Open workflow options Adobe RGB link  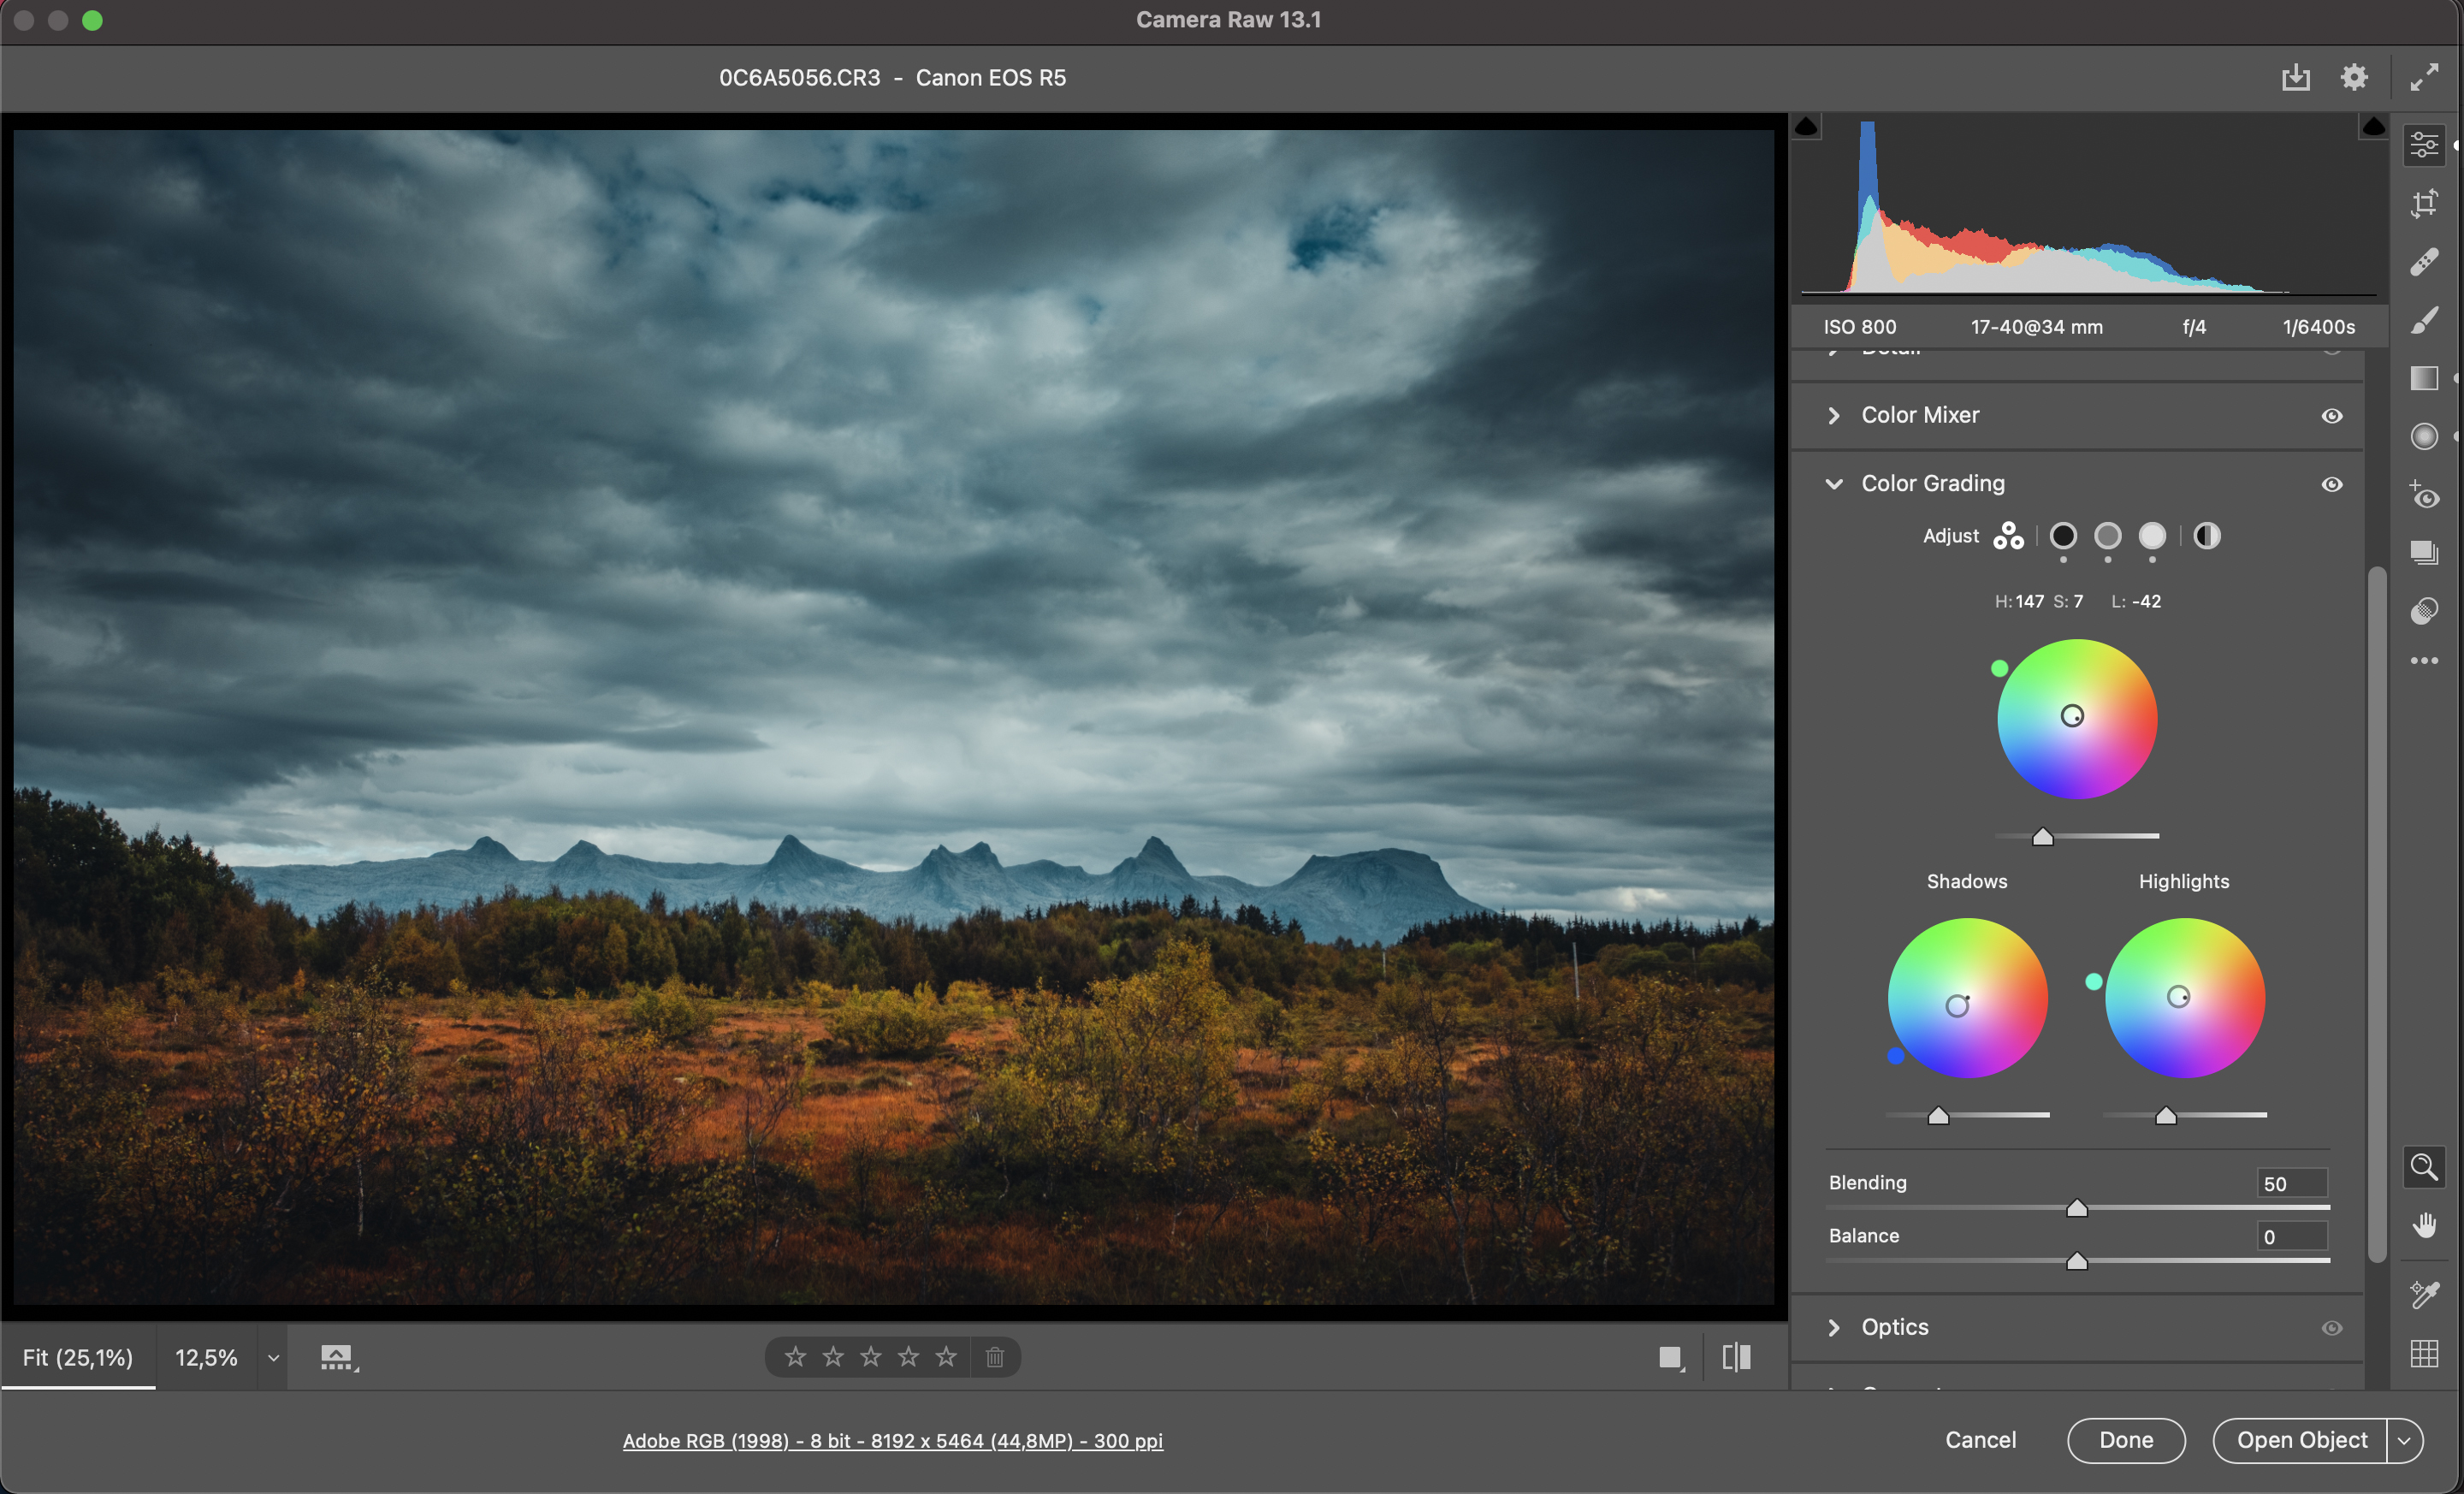click(892, 1440)
